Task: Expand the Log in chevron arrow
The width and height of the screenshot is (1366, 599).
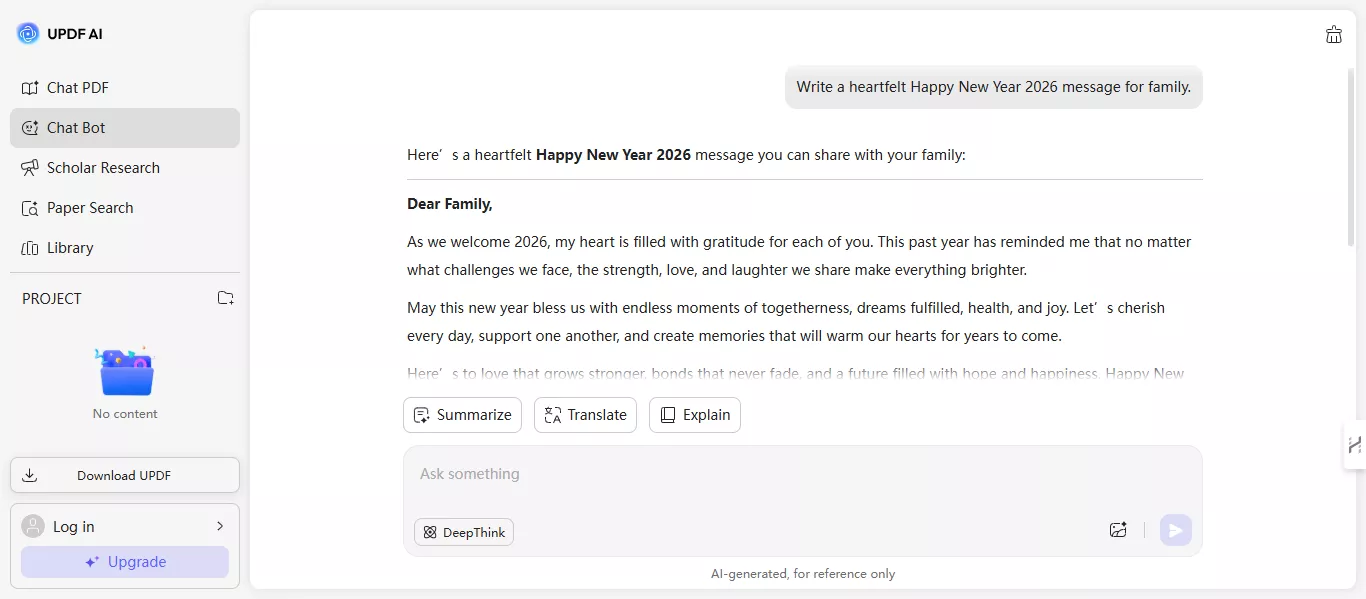Action: (220, 526)
